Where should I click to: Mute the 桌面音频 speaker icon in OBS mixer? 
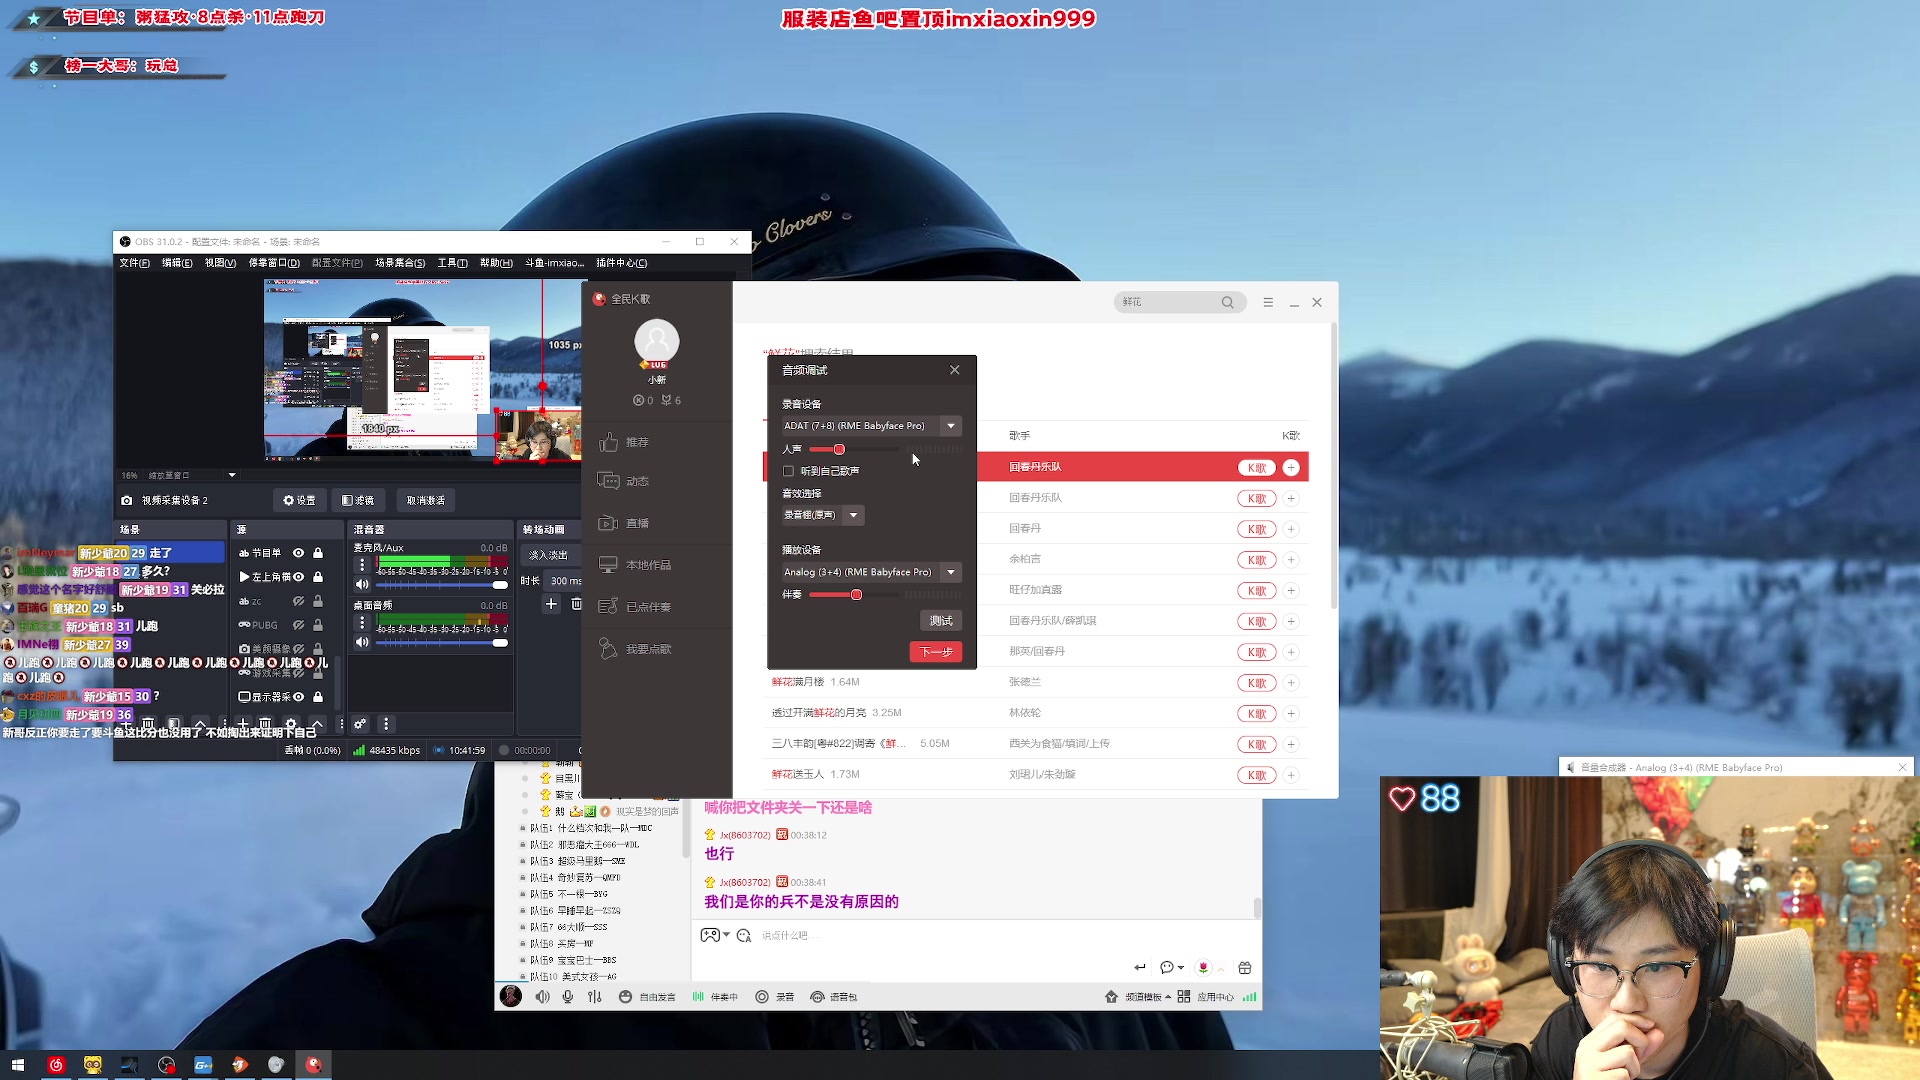pyautogui.click(x=362, y=642)
